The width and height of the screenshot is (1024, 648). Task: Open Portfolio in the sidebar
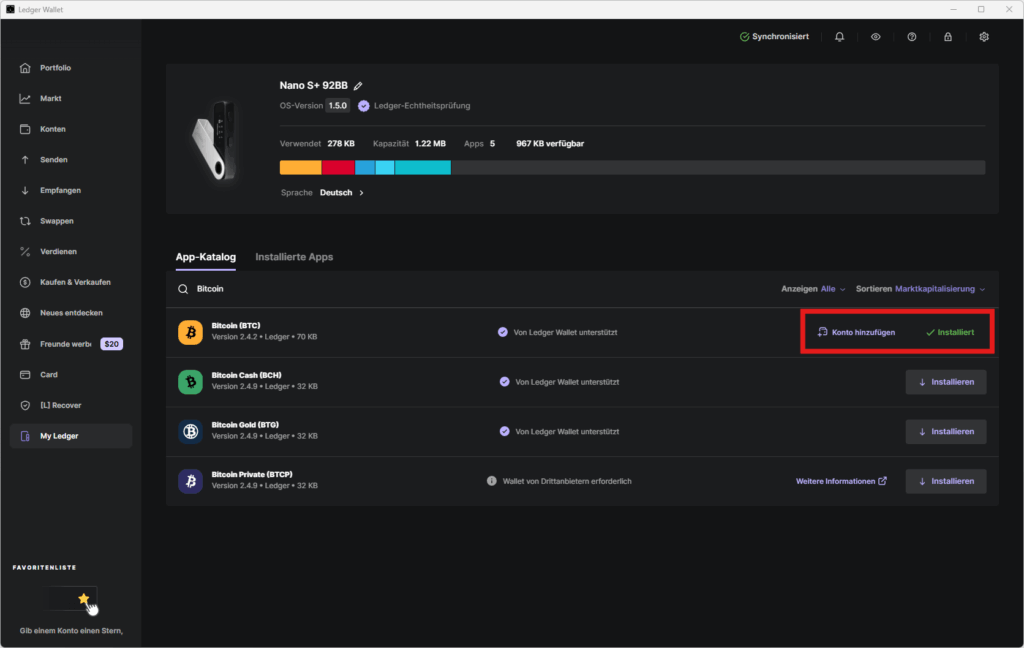55,68
